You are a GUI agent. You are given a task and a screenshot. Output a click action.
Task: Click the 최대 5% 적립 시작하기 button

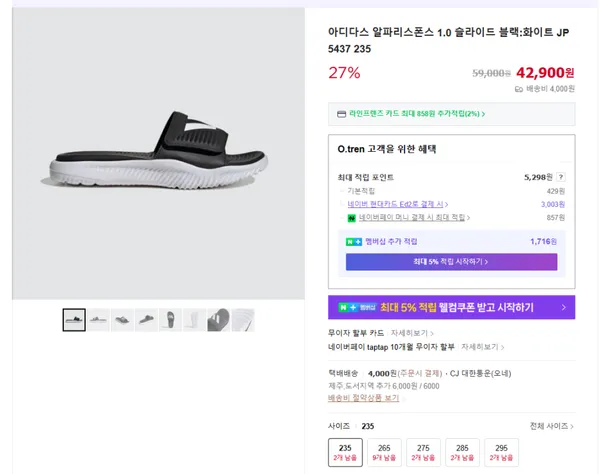coord(451,262)
